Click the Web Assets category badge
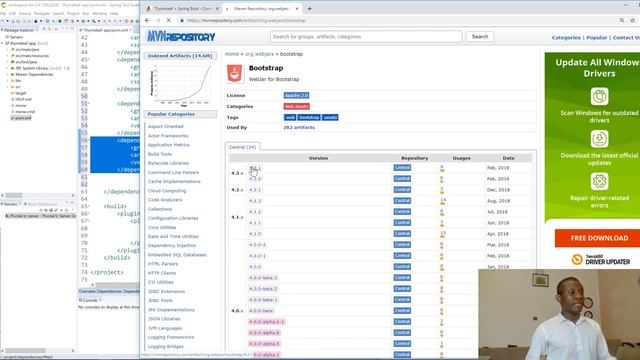640x360 pixels. point(296,107)
